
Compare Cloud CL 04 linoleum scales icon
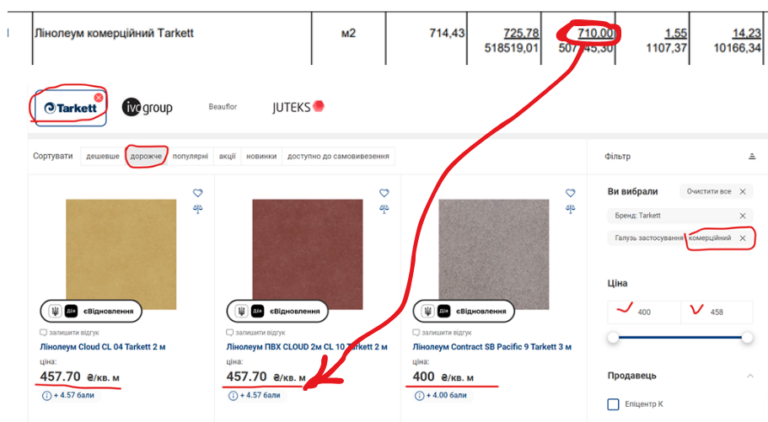click(x=197, y=209)
